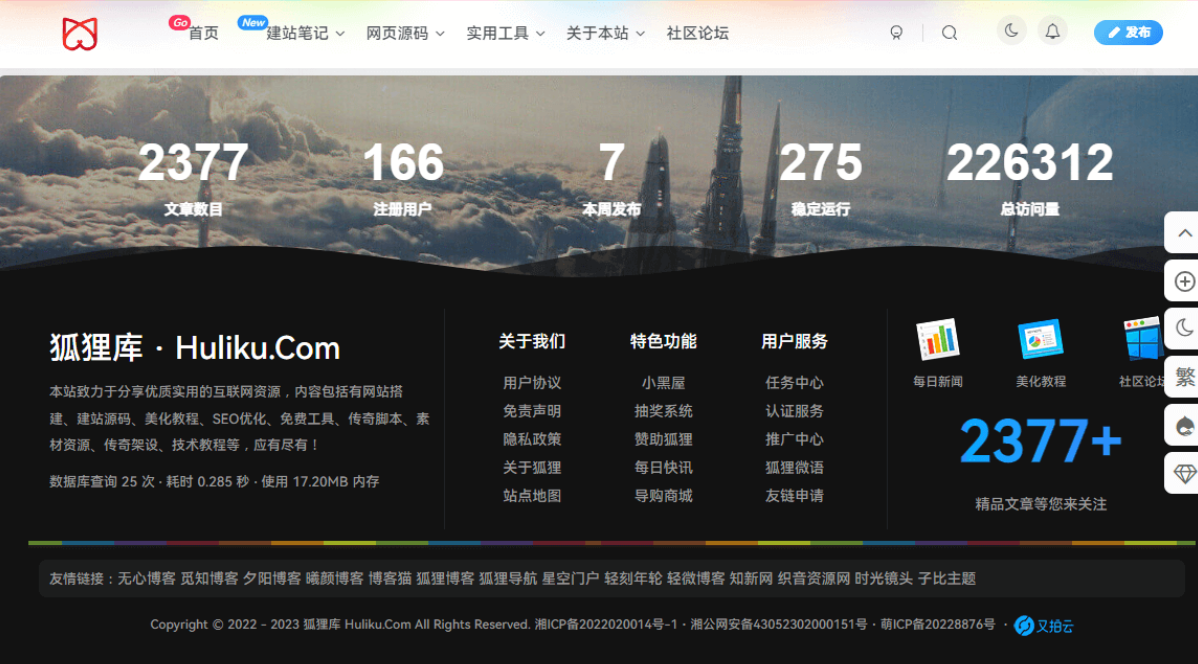Visit friend link 夕阳博客

[x=272, y=578]
